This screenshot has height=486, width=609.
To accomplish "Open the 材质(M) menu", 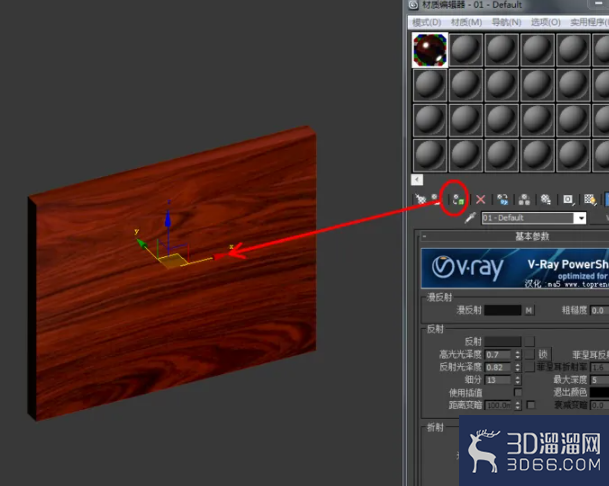I will click(x=466, y=23).
